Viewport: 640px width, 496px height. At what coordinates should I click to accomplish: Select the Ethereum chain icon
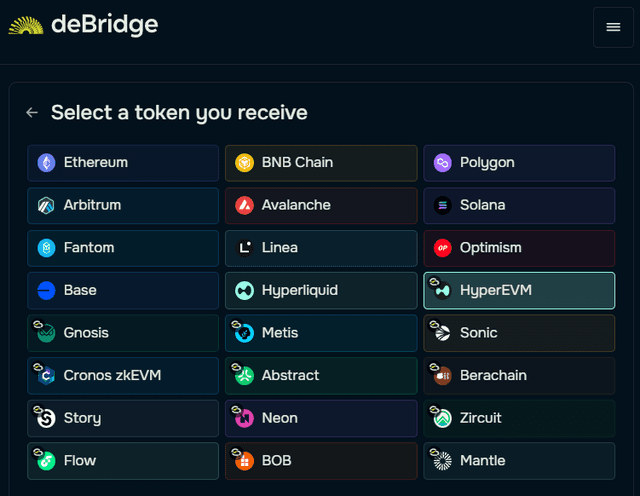point(47,162)
